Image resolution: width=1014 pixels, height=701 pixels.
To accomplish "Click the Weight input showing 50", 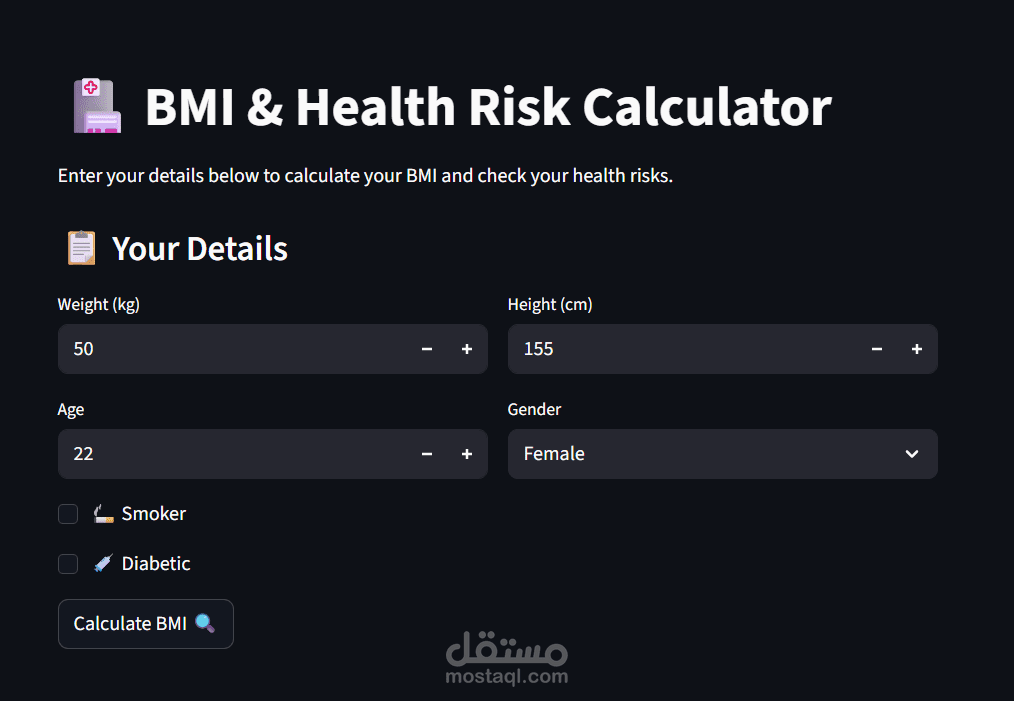I will [200, 349].
